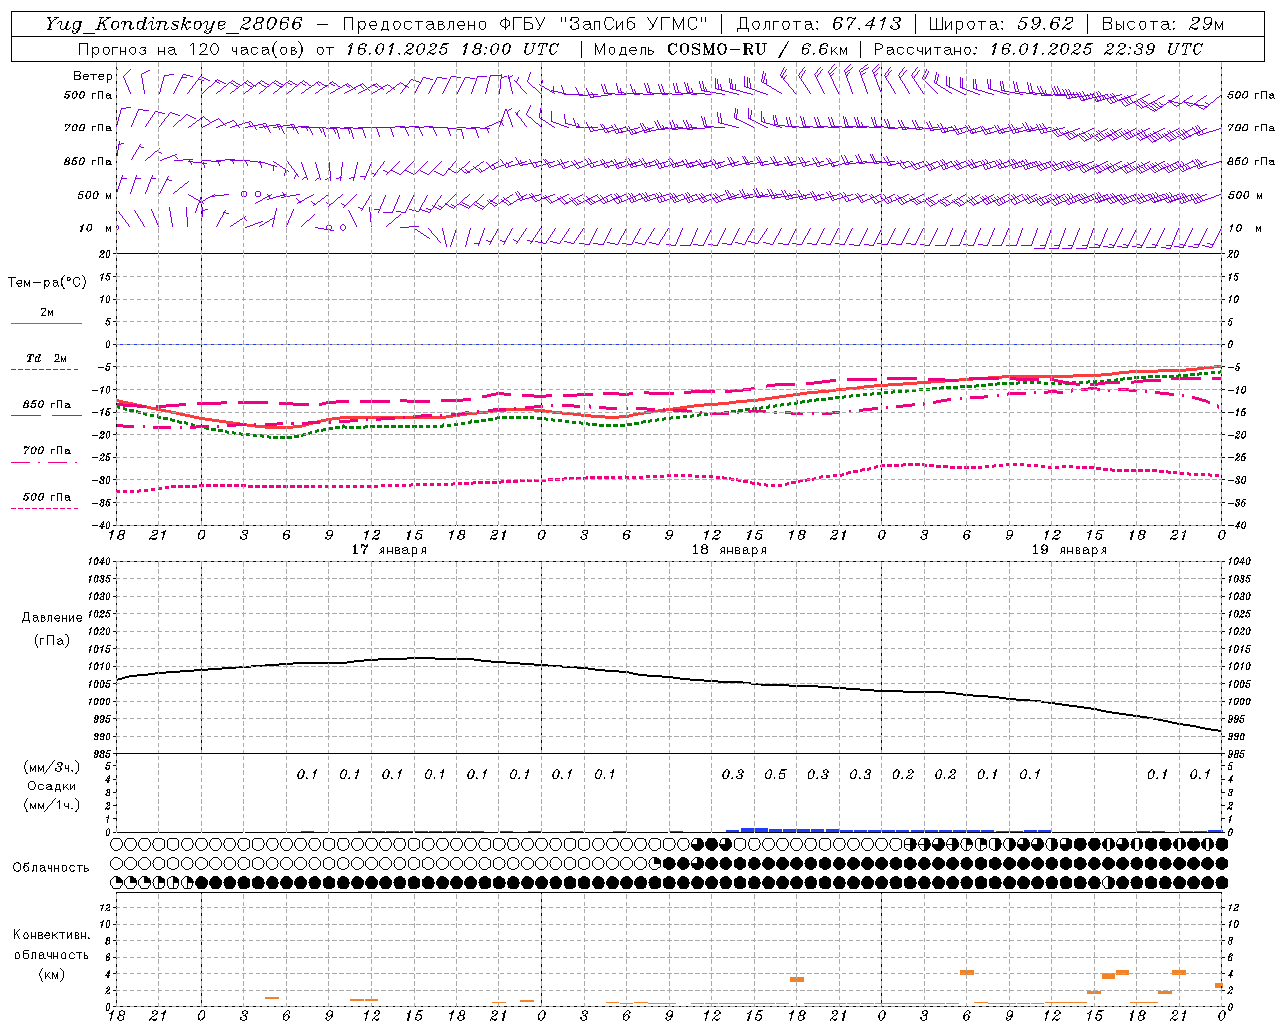Click the (гПа) pressure unit label
Screen dimensions: 1280x1024
point(52,640)
